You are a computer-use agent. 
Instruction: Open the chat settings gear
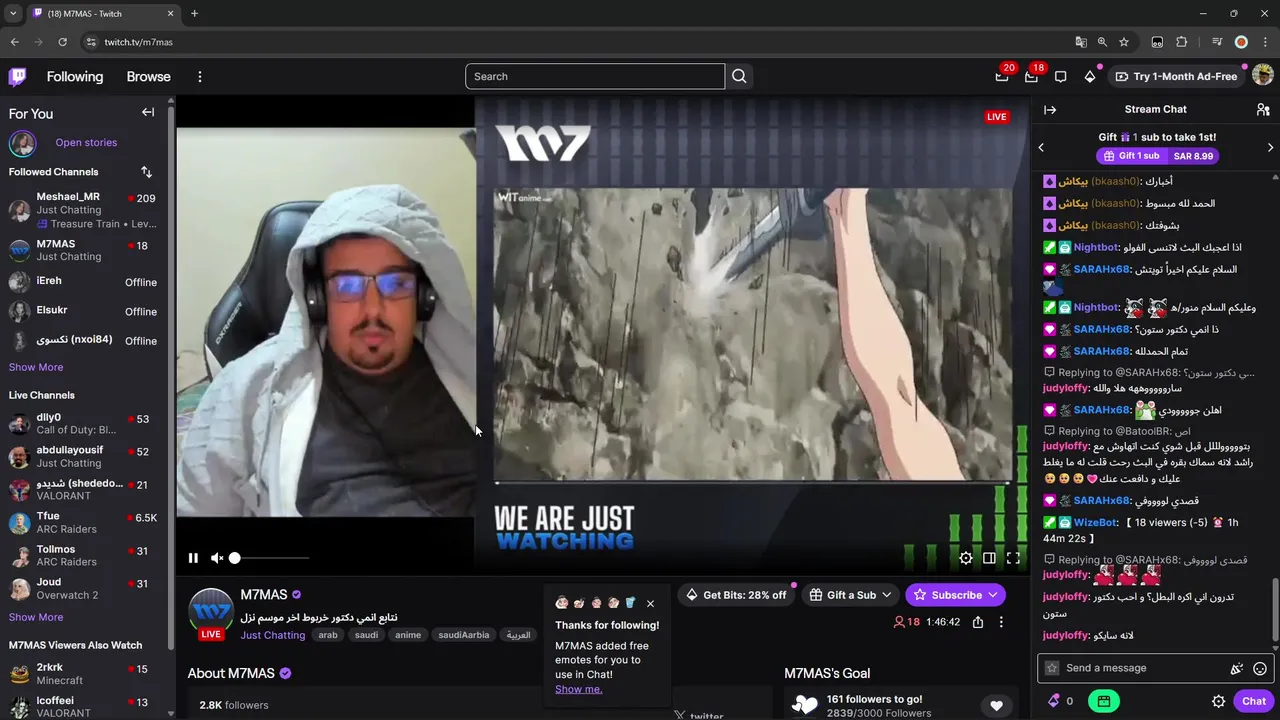pos(1218,701)
